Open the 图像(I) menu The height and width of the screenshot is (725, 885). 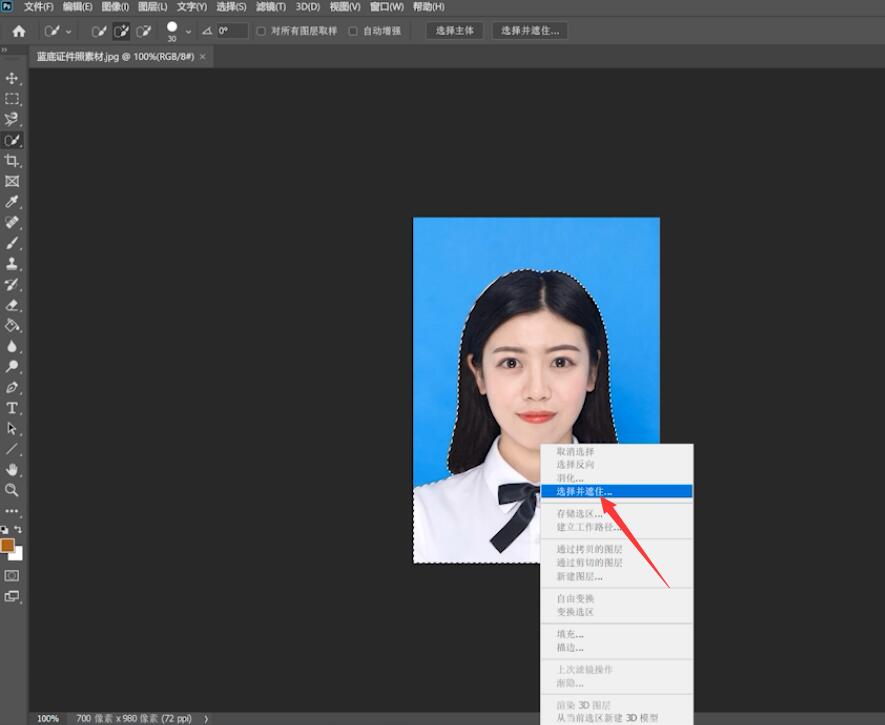115,7
